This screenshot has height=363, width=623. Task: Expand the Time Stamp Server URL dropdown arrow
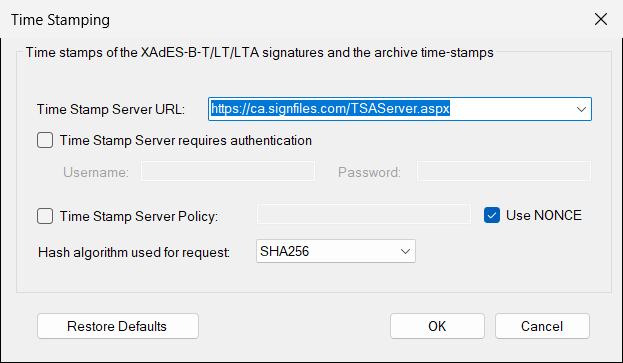coord(581,109)
